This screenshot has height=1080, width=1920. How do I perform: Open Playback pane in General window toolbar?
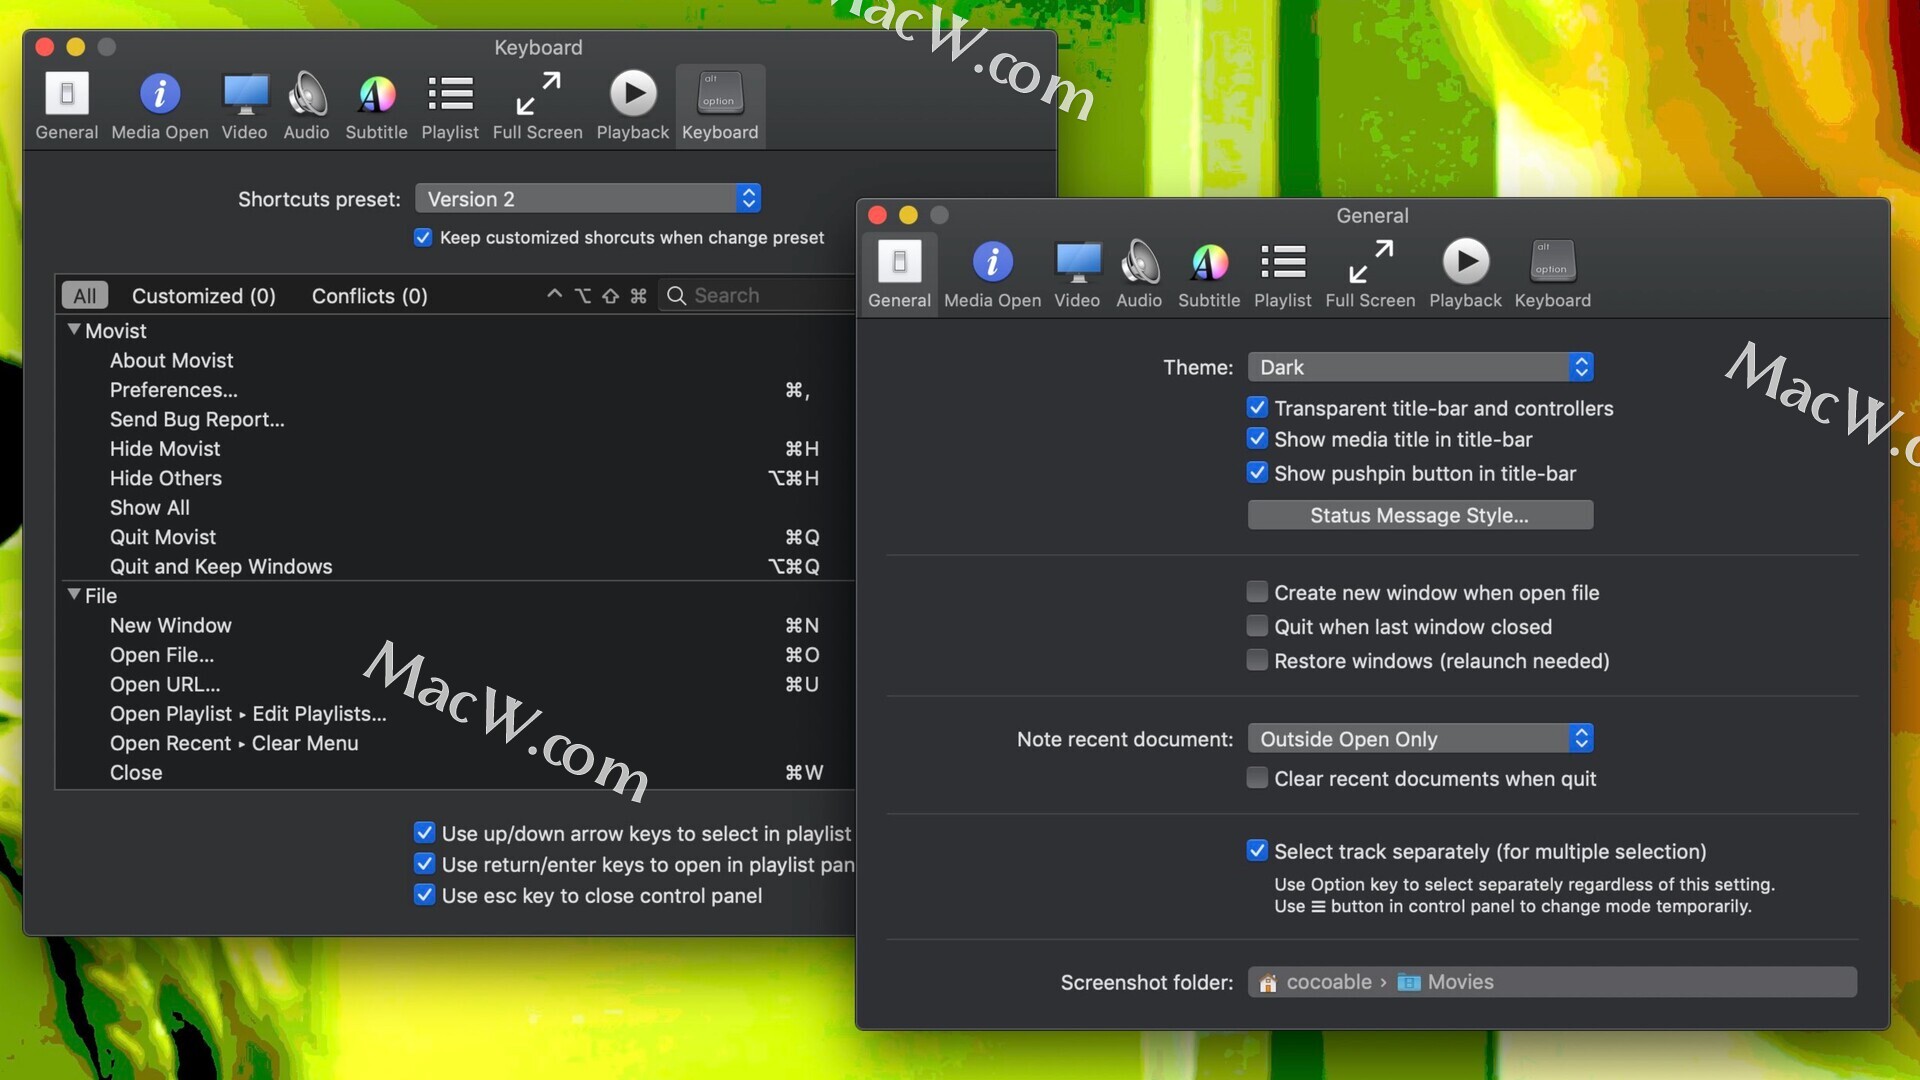point(1465,274)
